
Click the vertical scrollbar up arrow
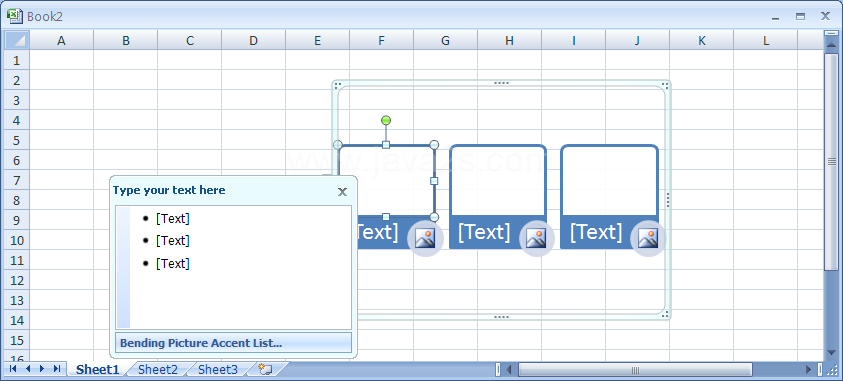tap(831, 46)
